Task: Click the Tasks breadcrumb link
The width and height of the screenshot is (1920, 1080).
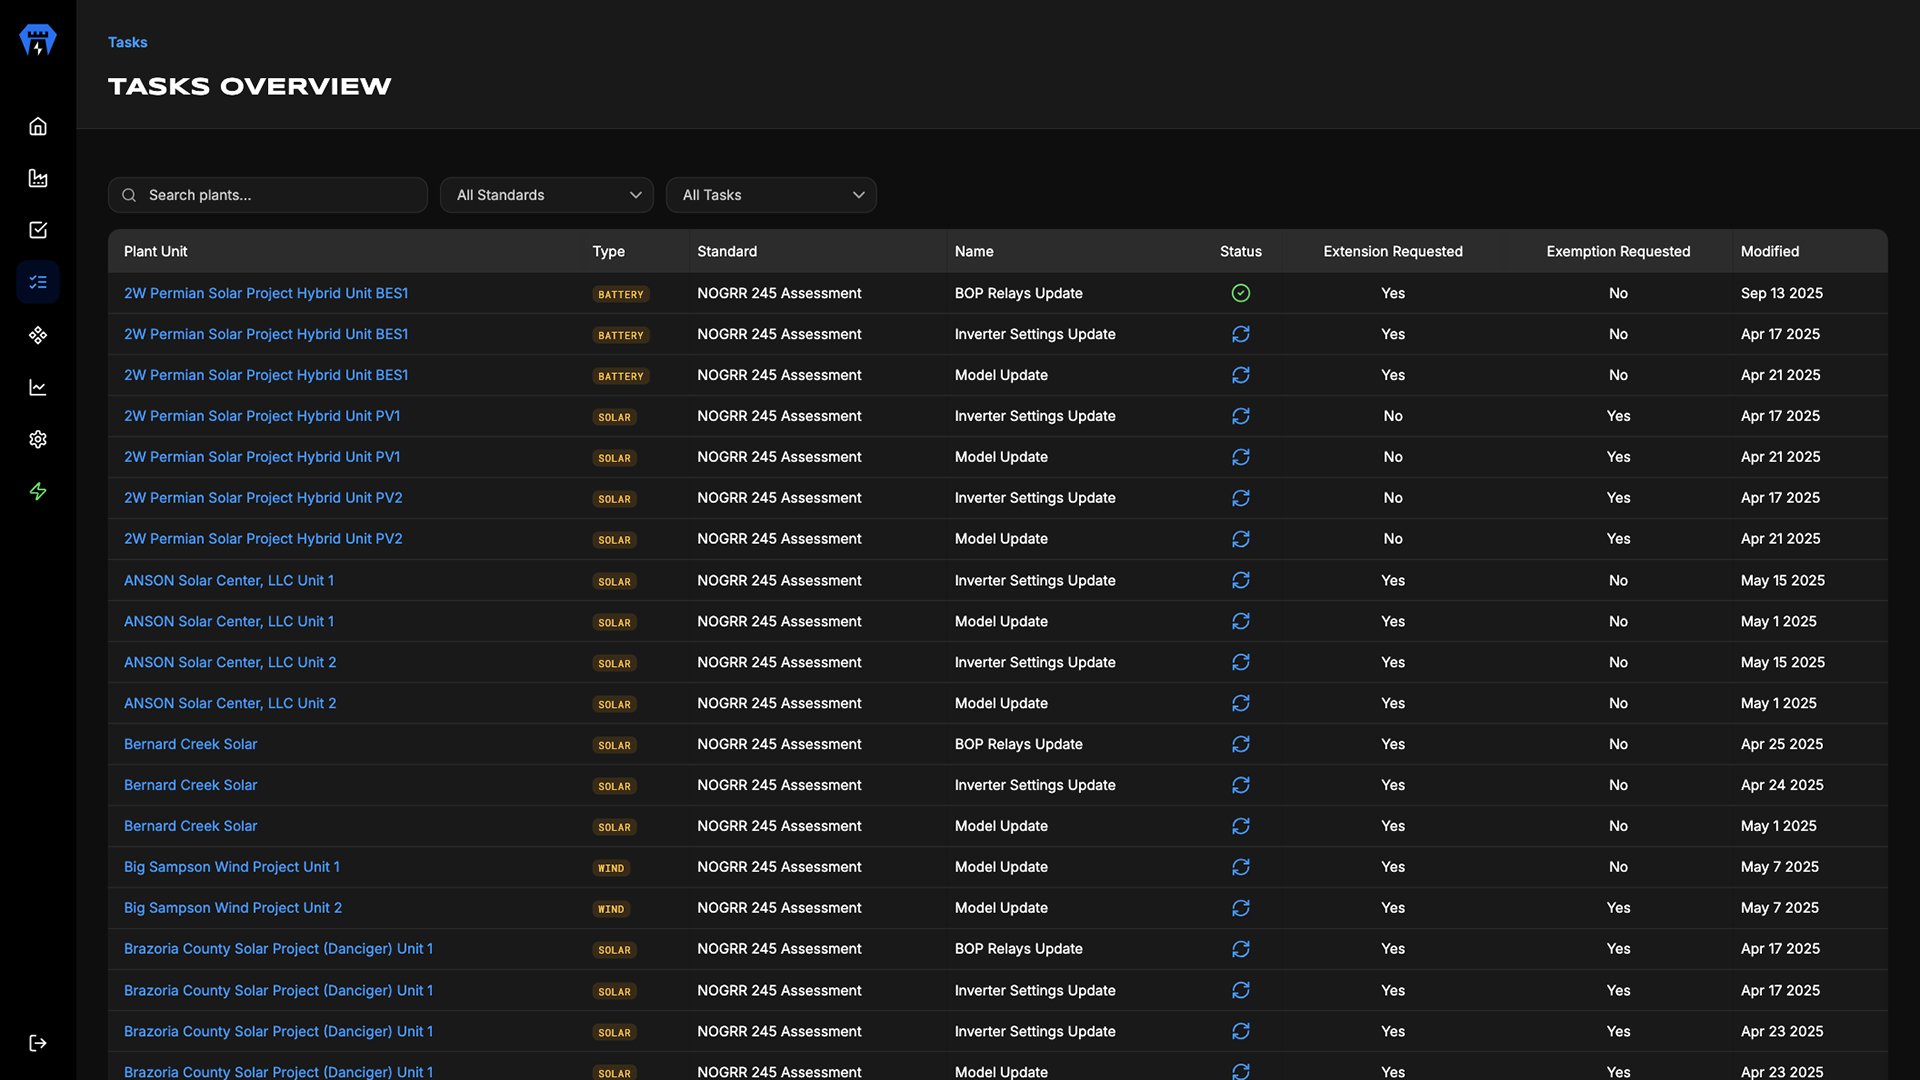Action: pos(127,42)
